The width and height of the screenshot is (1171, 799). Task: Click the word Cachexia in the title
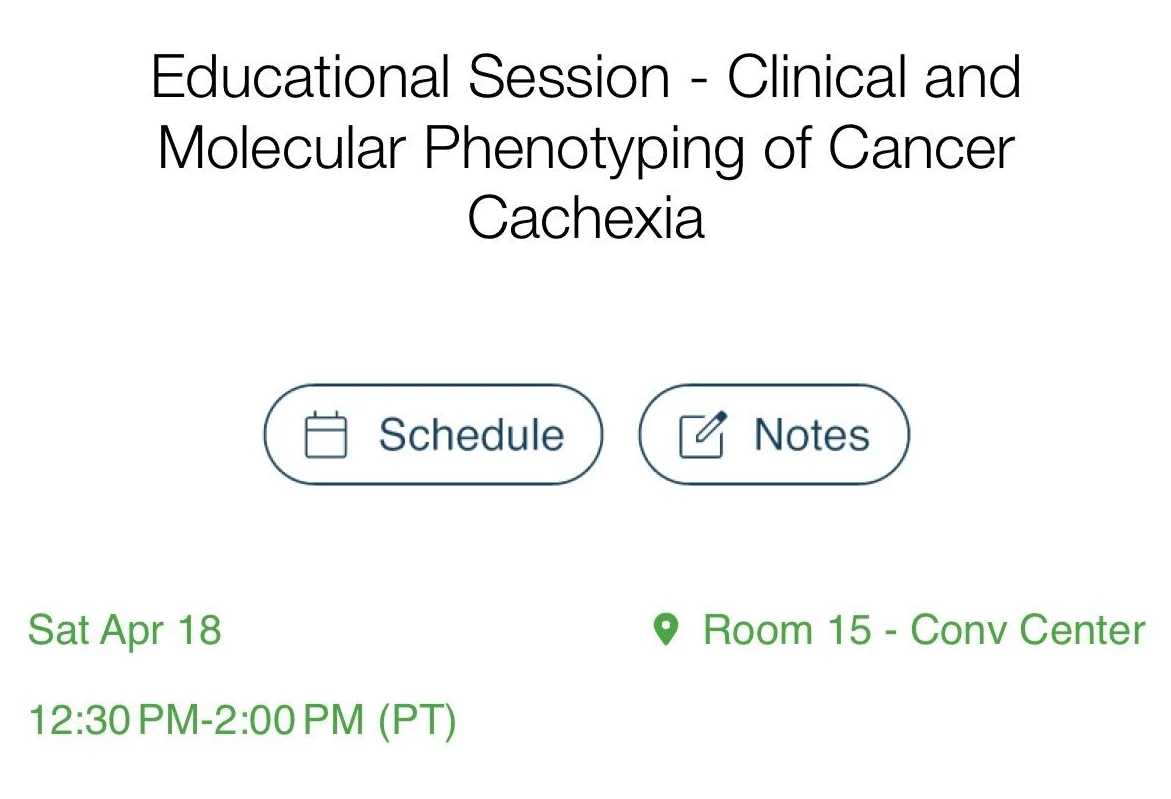click(x=586, y=217)
